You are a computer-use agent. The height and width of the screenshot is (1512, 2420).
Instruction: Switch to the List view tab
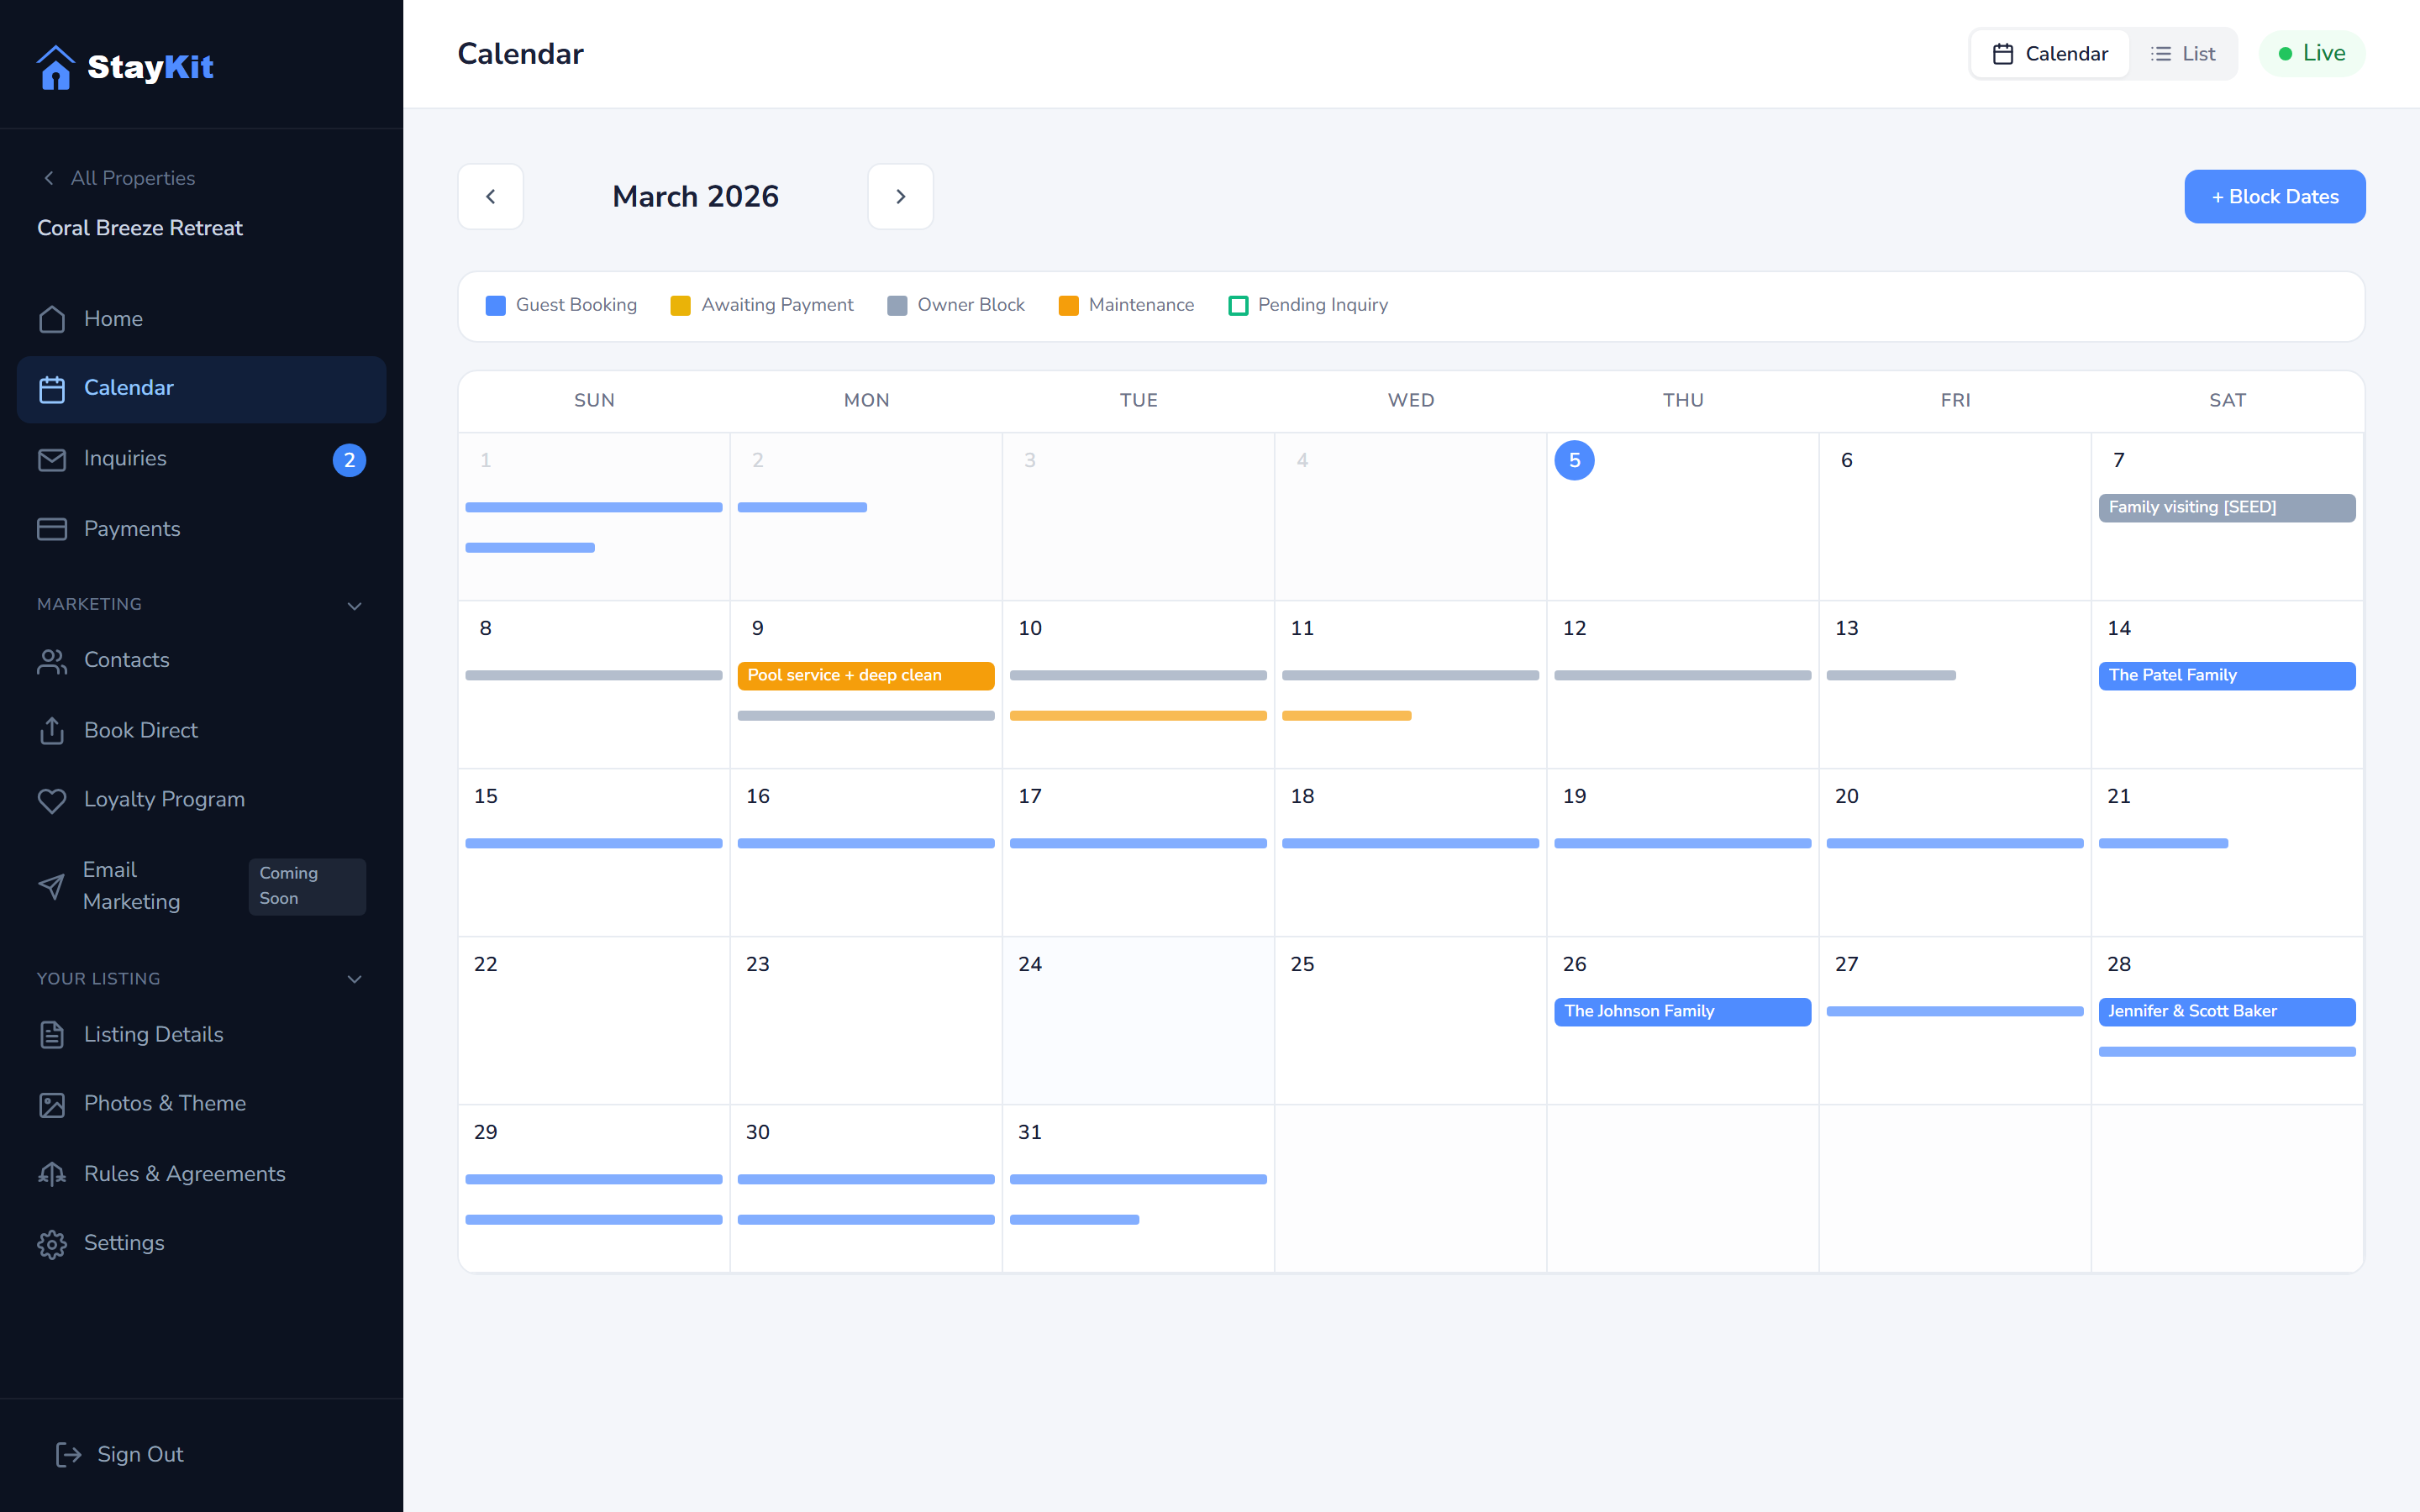pyautogui.click(x=2183, y=53)
